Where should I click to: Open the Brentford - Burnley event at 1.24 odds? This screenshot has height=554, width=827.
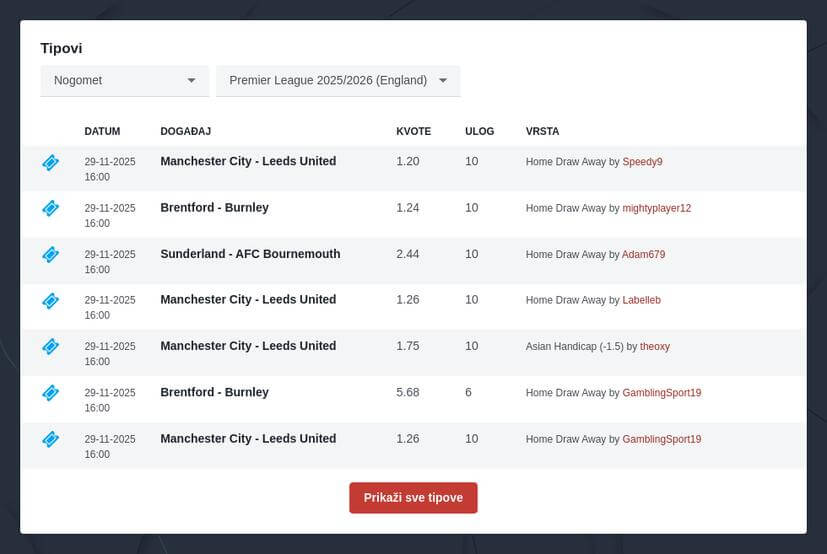[214, 208]
